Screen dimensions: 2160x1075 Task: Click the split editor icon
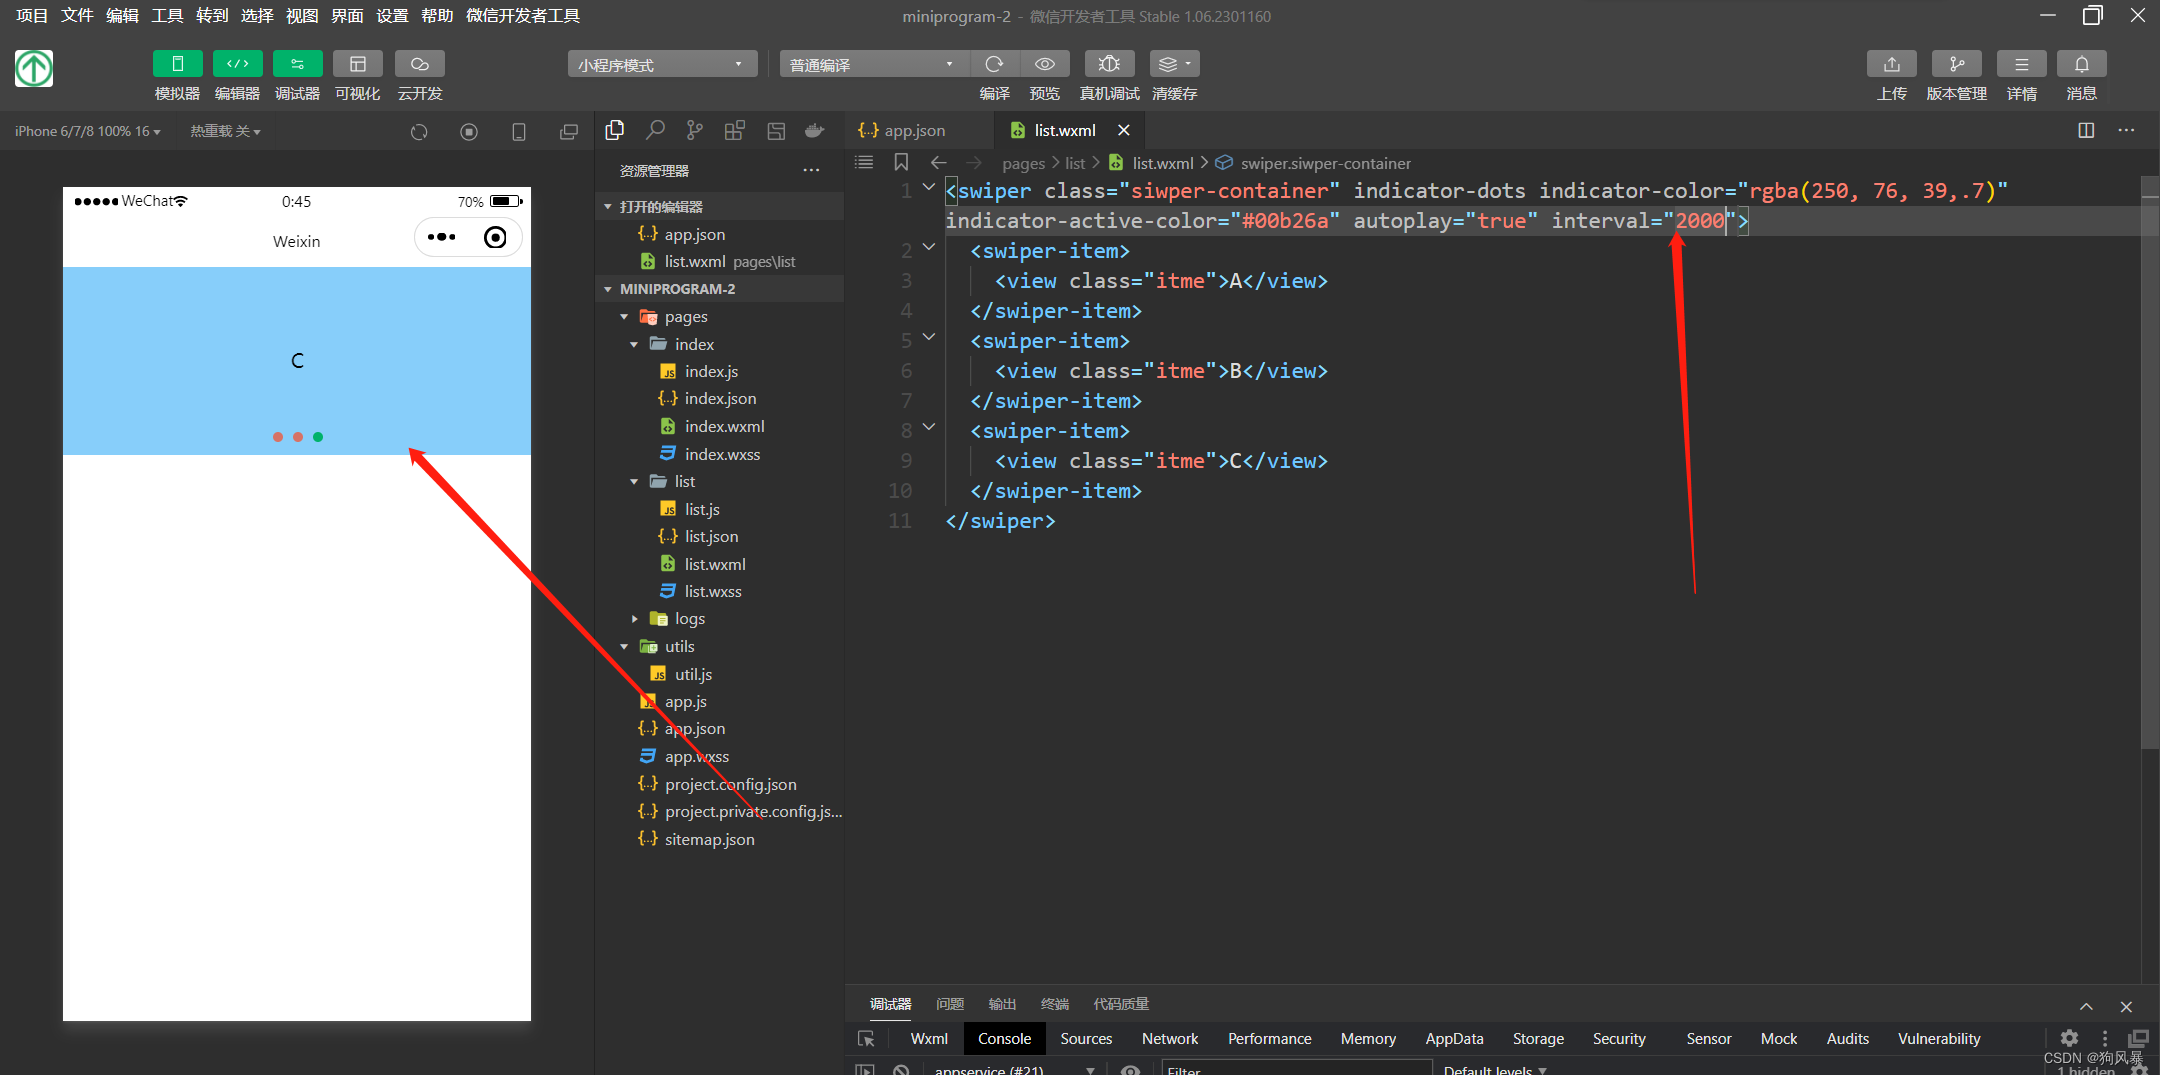coord(2086,130)
